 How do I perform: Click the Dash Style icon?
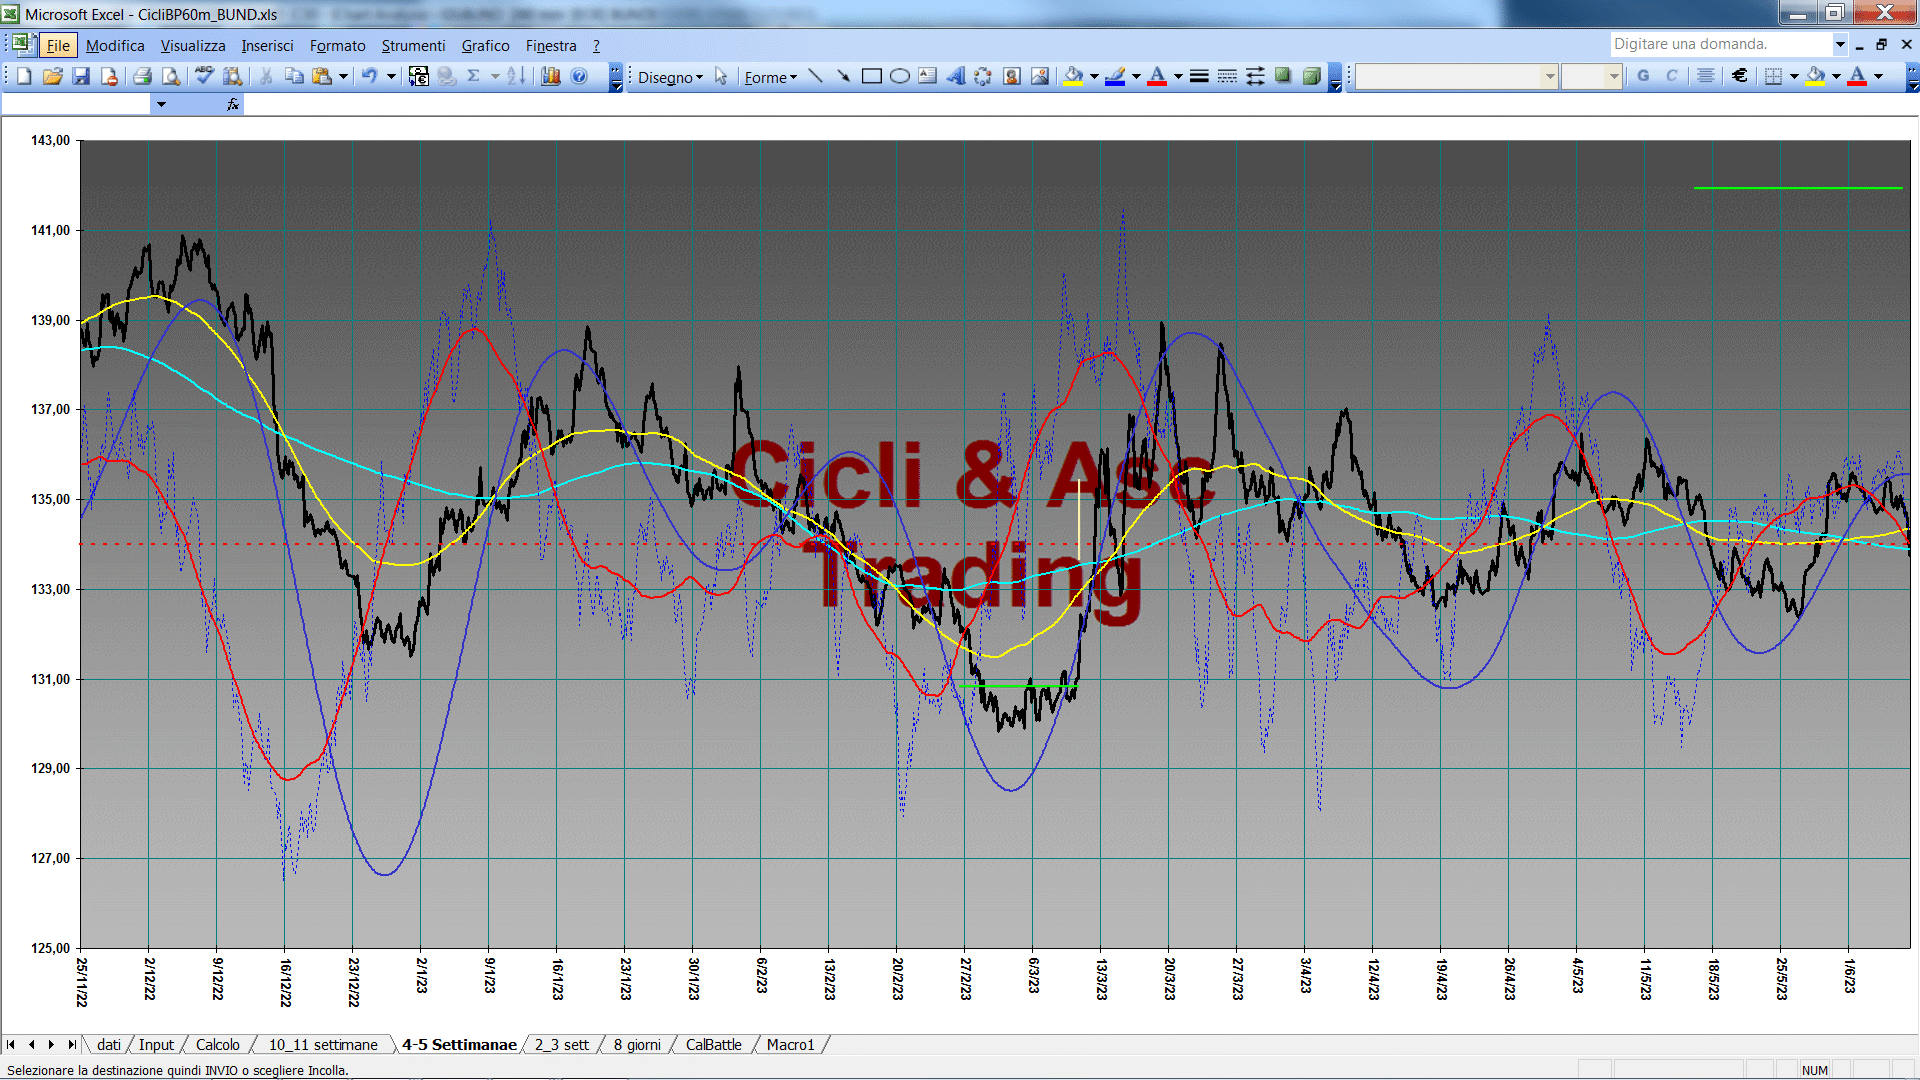pos(1227,76)
